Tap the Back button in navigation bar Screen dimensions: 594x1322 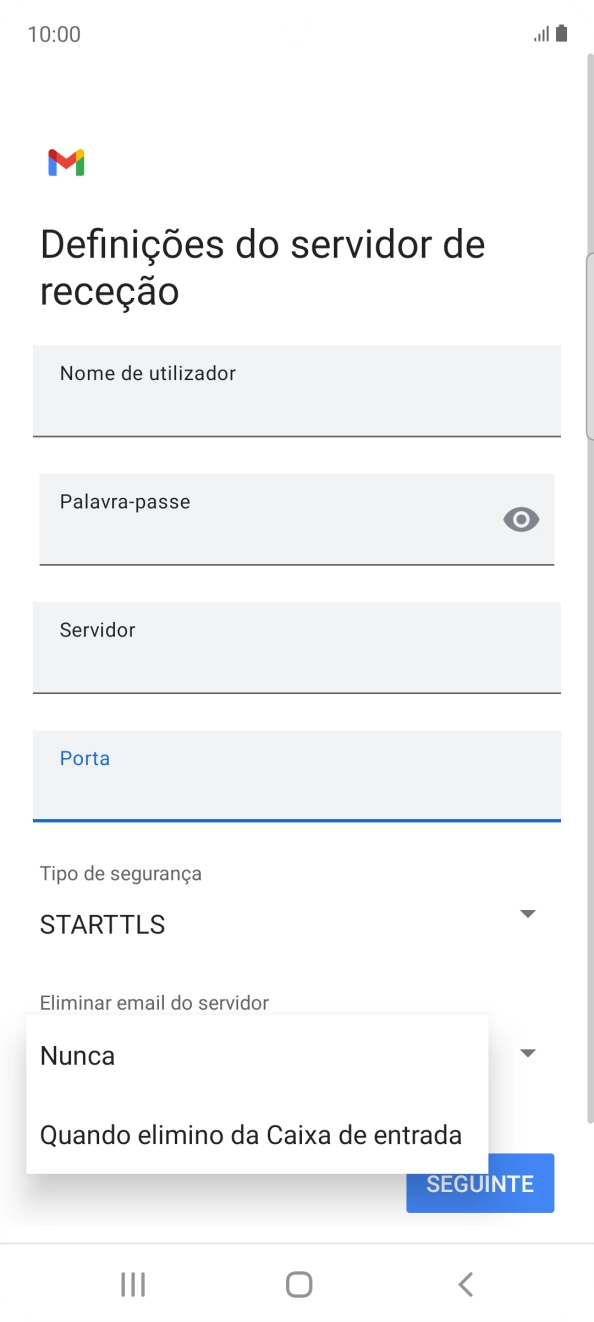pyautogui.click(x=464, y=1284)
